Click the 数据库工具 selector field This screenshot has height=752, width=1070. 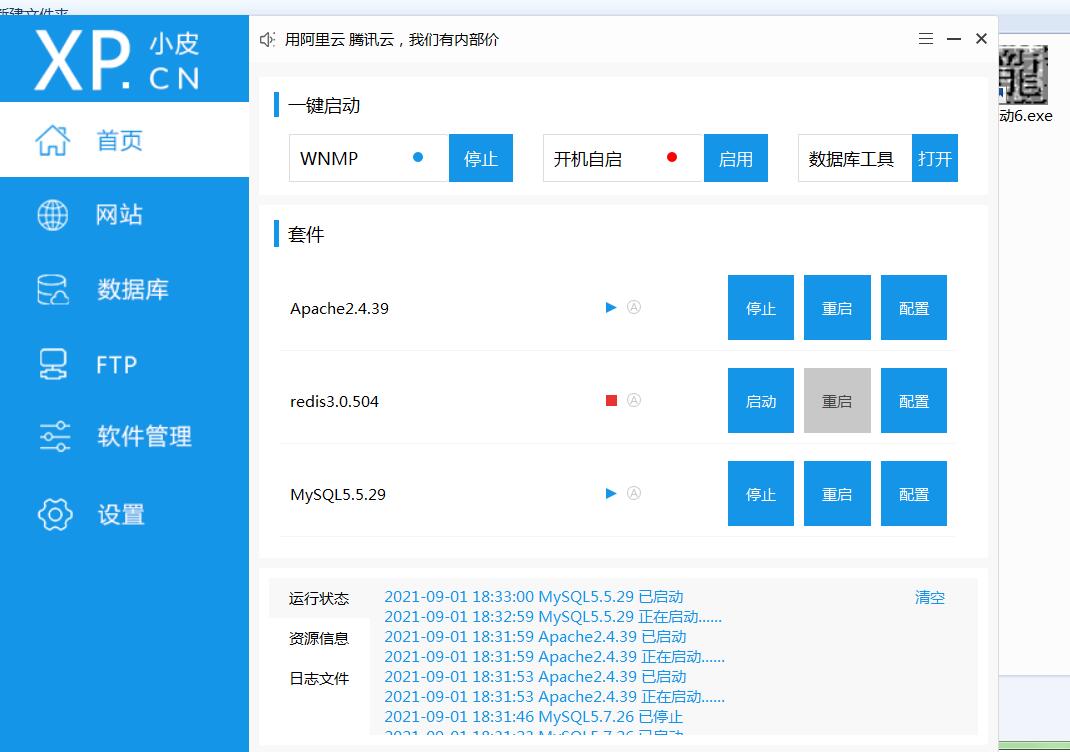[854, 158]
